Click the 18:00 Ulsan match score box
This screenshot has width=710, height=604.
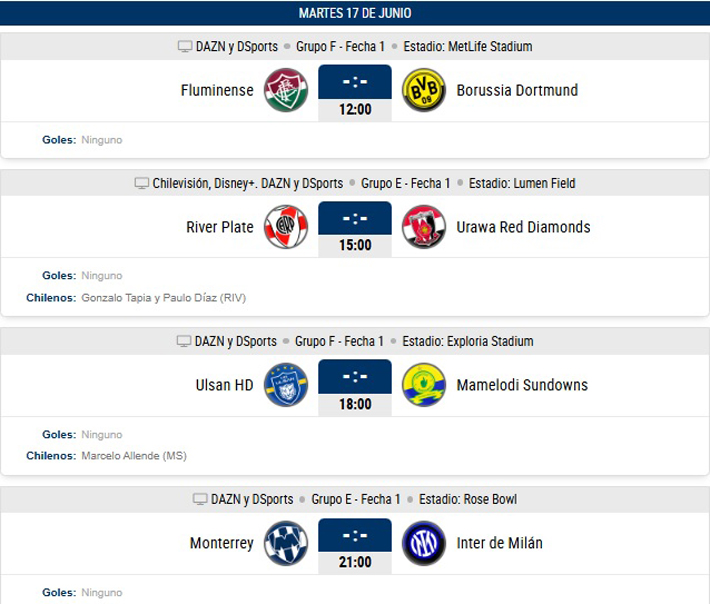[355, 388]
